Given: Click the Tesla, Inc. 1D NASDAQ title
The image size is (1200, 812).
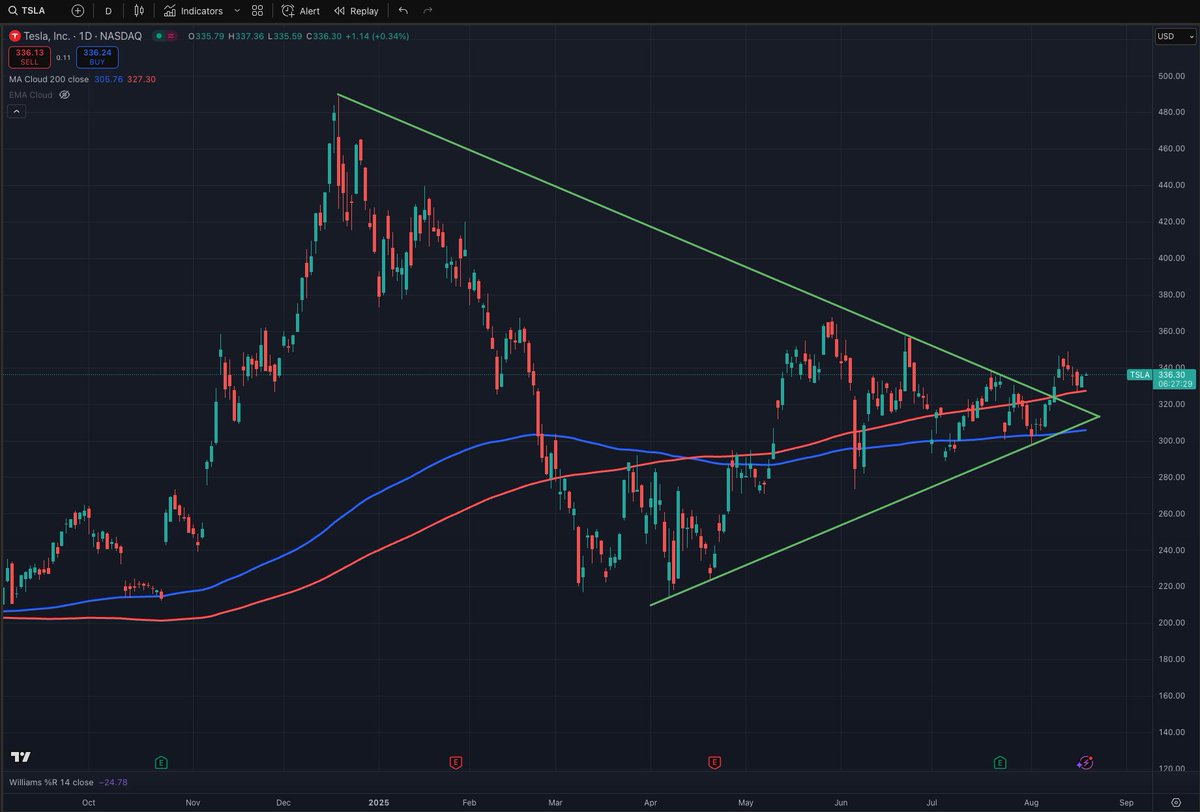Looking at the screenshot, I should click(x=83, y=36).
